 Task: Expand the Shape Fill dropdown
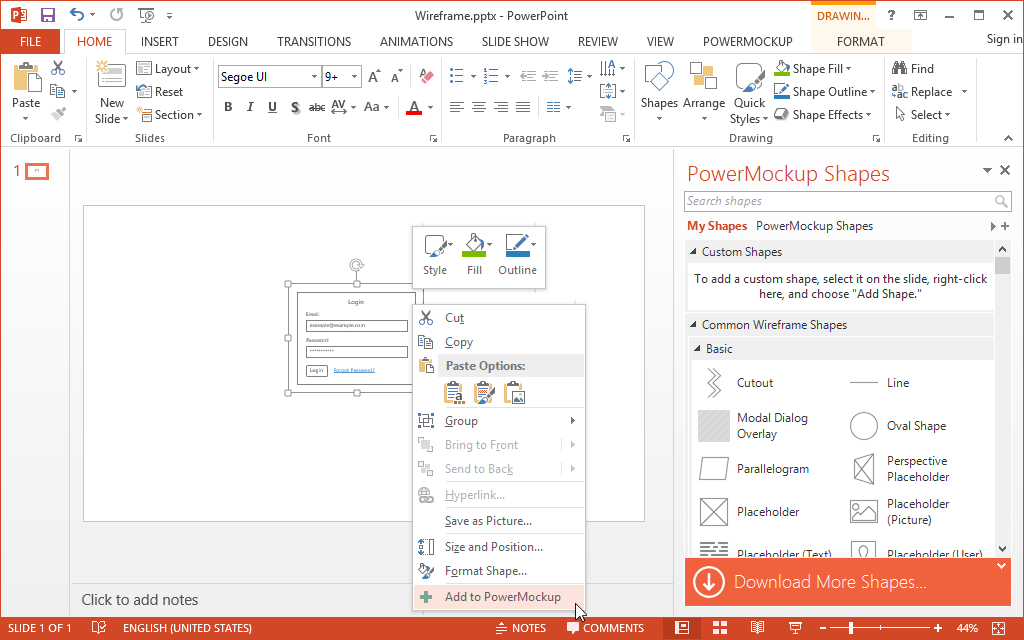coord(848,69)
